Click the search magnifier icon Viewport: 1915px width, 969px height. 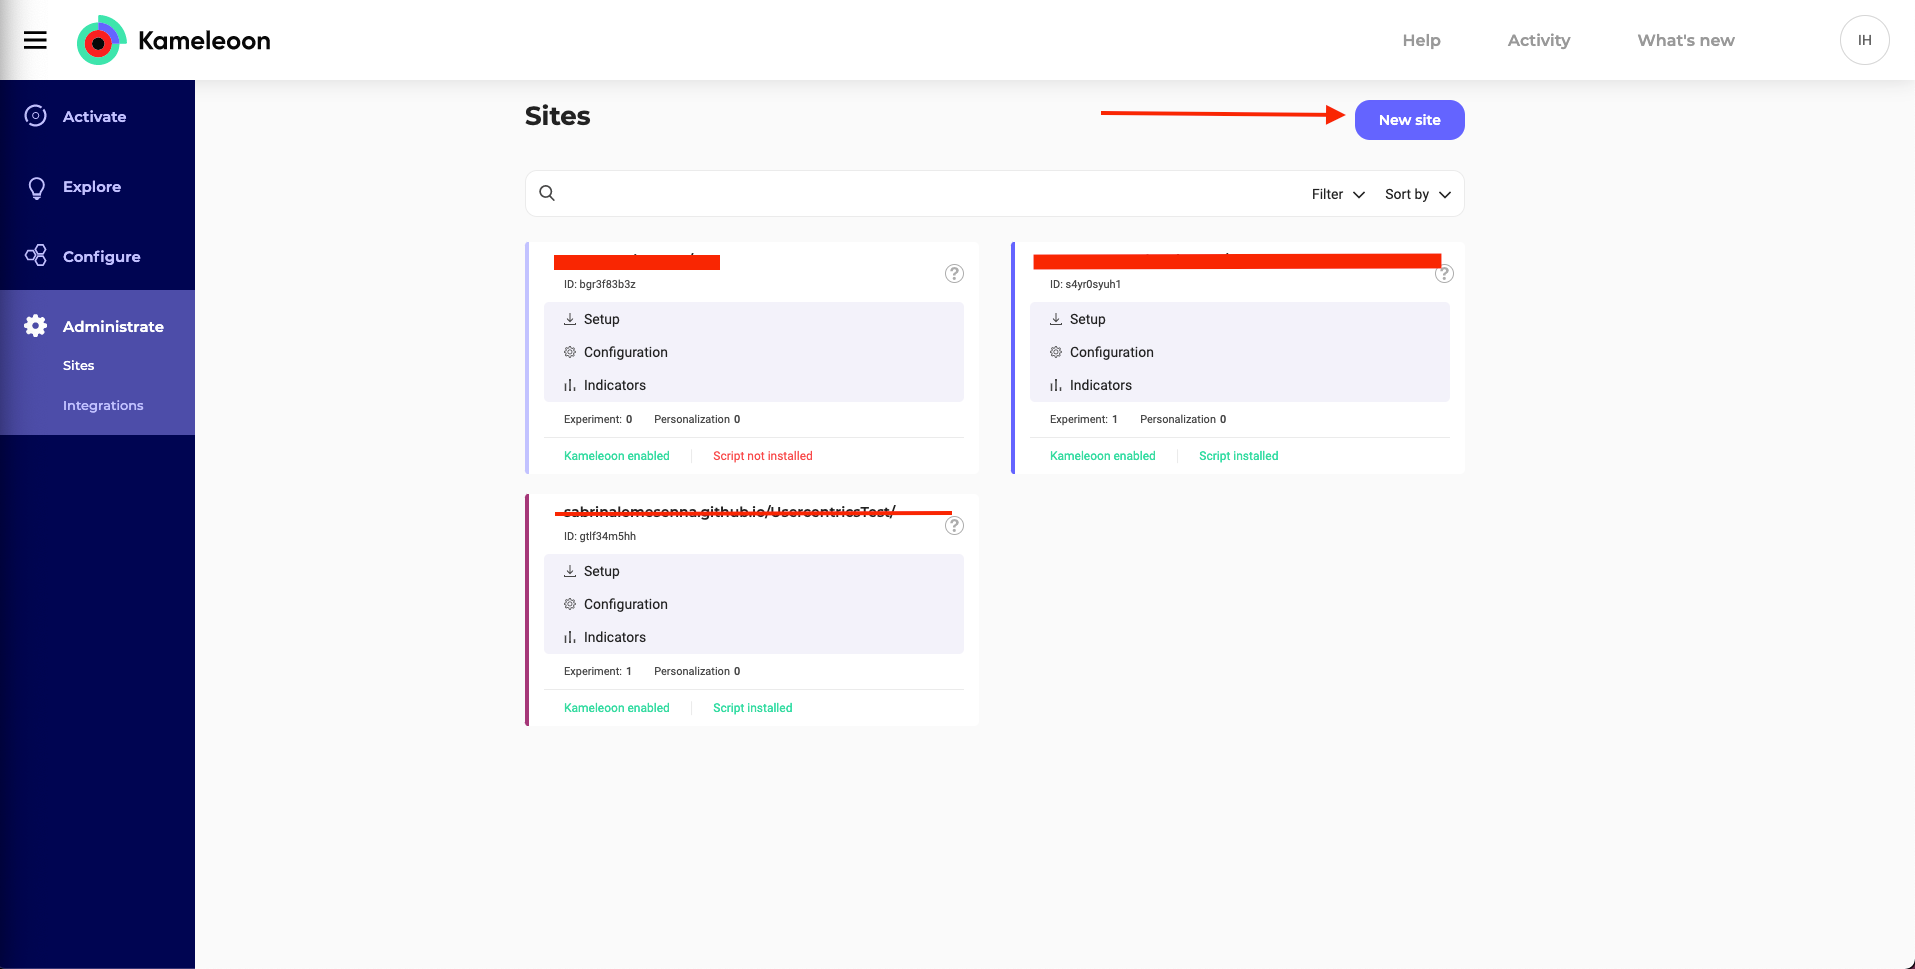click(x=547, y=193)
